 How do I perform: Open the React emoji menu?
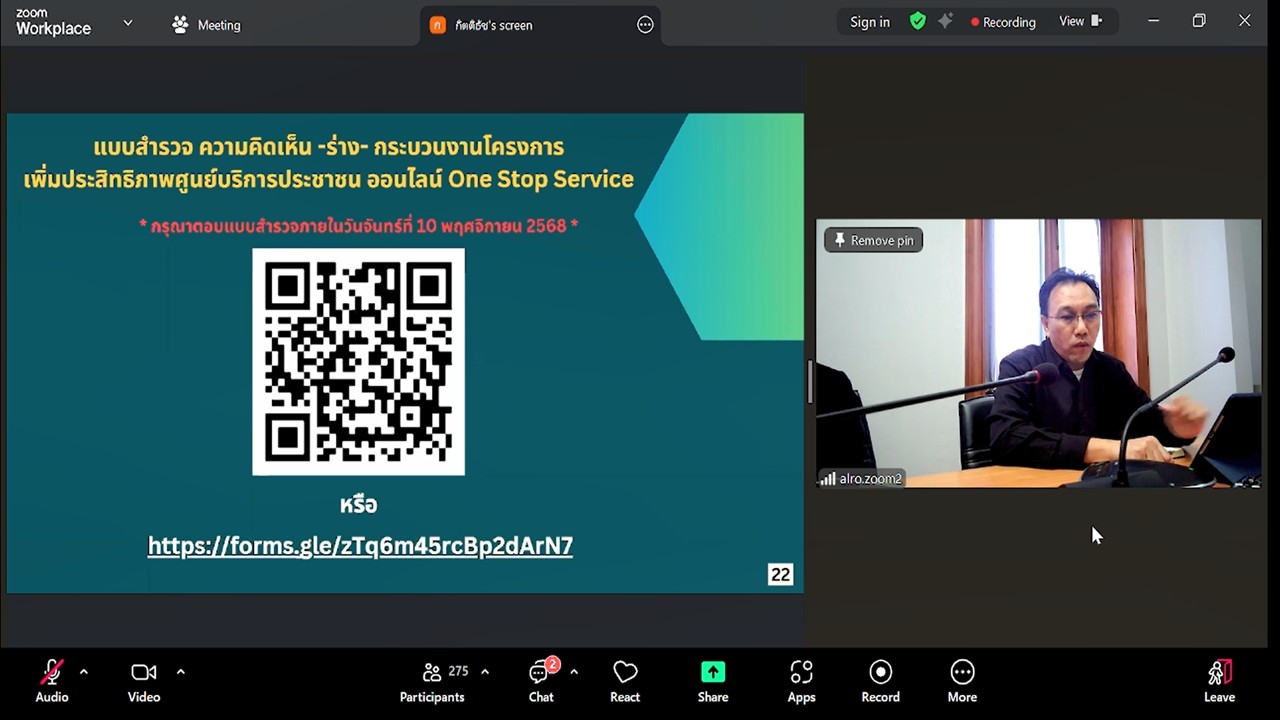pos(625,681)
